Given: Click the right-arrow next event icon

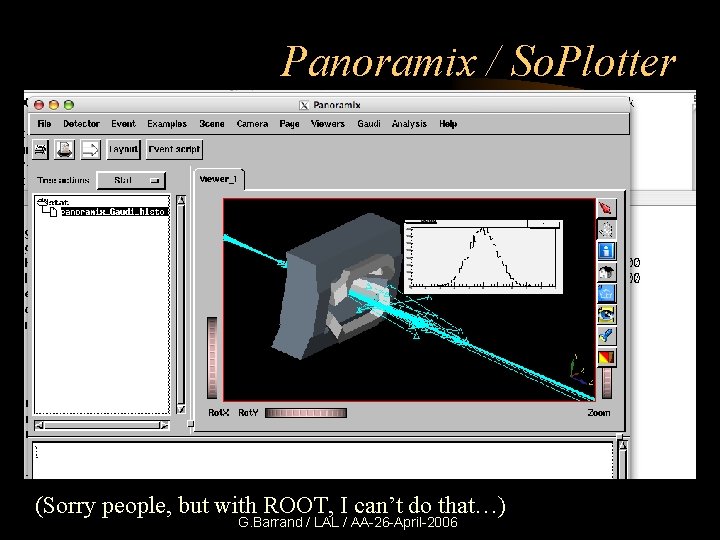Looking at the screenshot, I should pos(90,150).
